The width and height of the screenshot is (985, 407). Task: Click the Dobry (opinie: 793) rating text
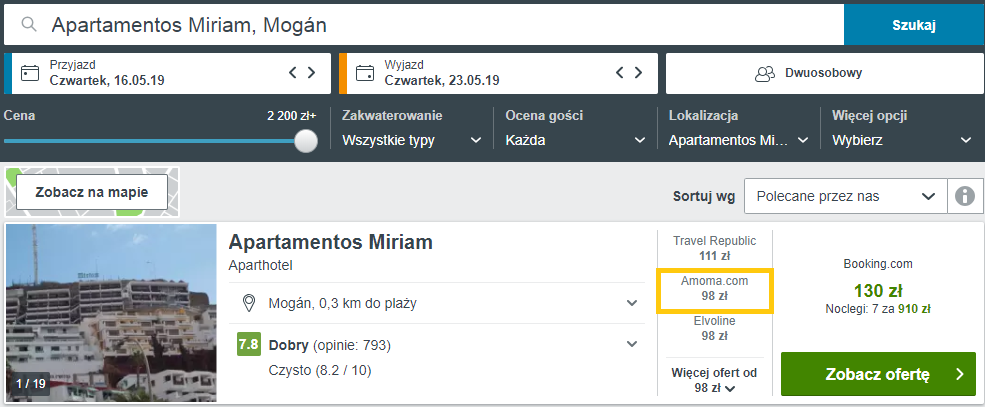[x=330, y=345]
